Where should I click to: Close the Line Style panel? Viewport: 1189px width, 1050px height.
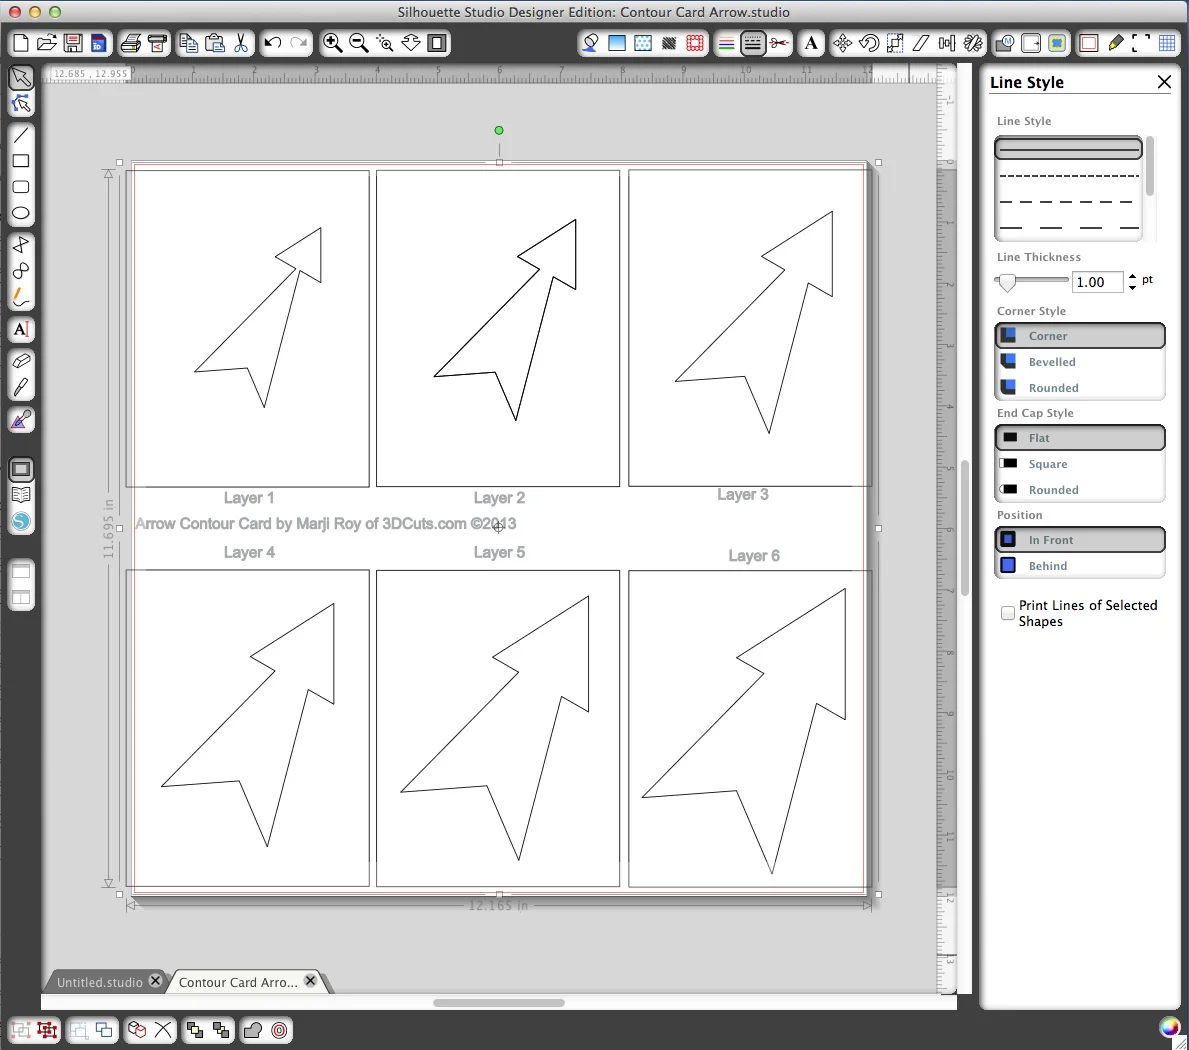point(1164,82)
